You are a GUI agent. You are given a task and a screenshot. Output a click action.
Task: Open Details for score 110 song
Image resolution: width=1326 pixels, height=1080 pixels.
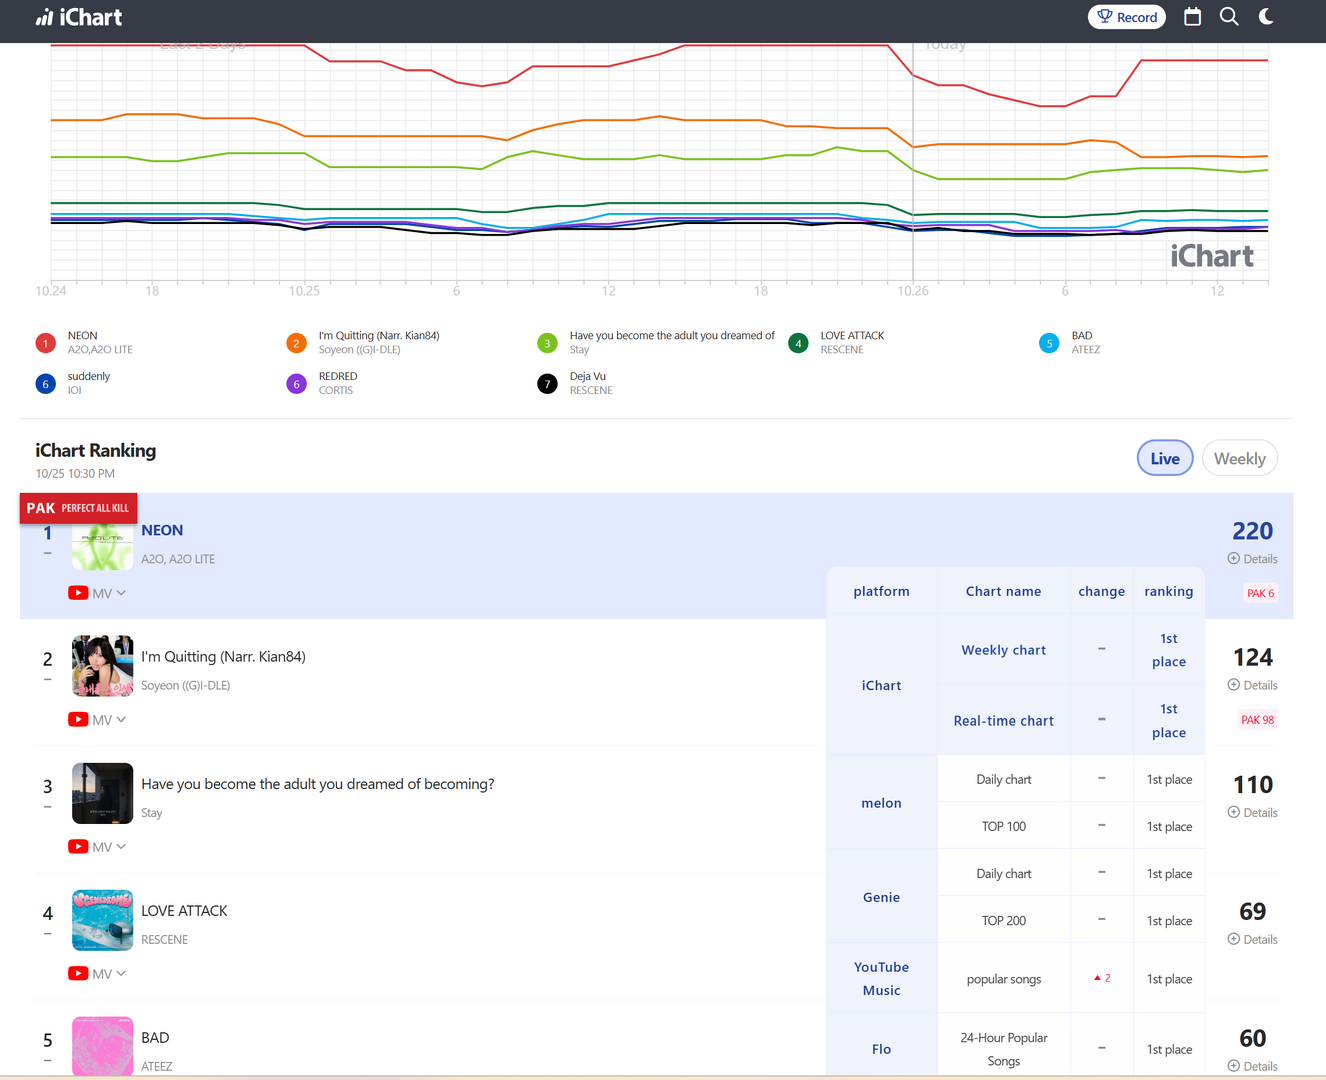coord(1253,812)
